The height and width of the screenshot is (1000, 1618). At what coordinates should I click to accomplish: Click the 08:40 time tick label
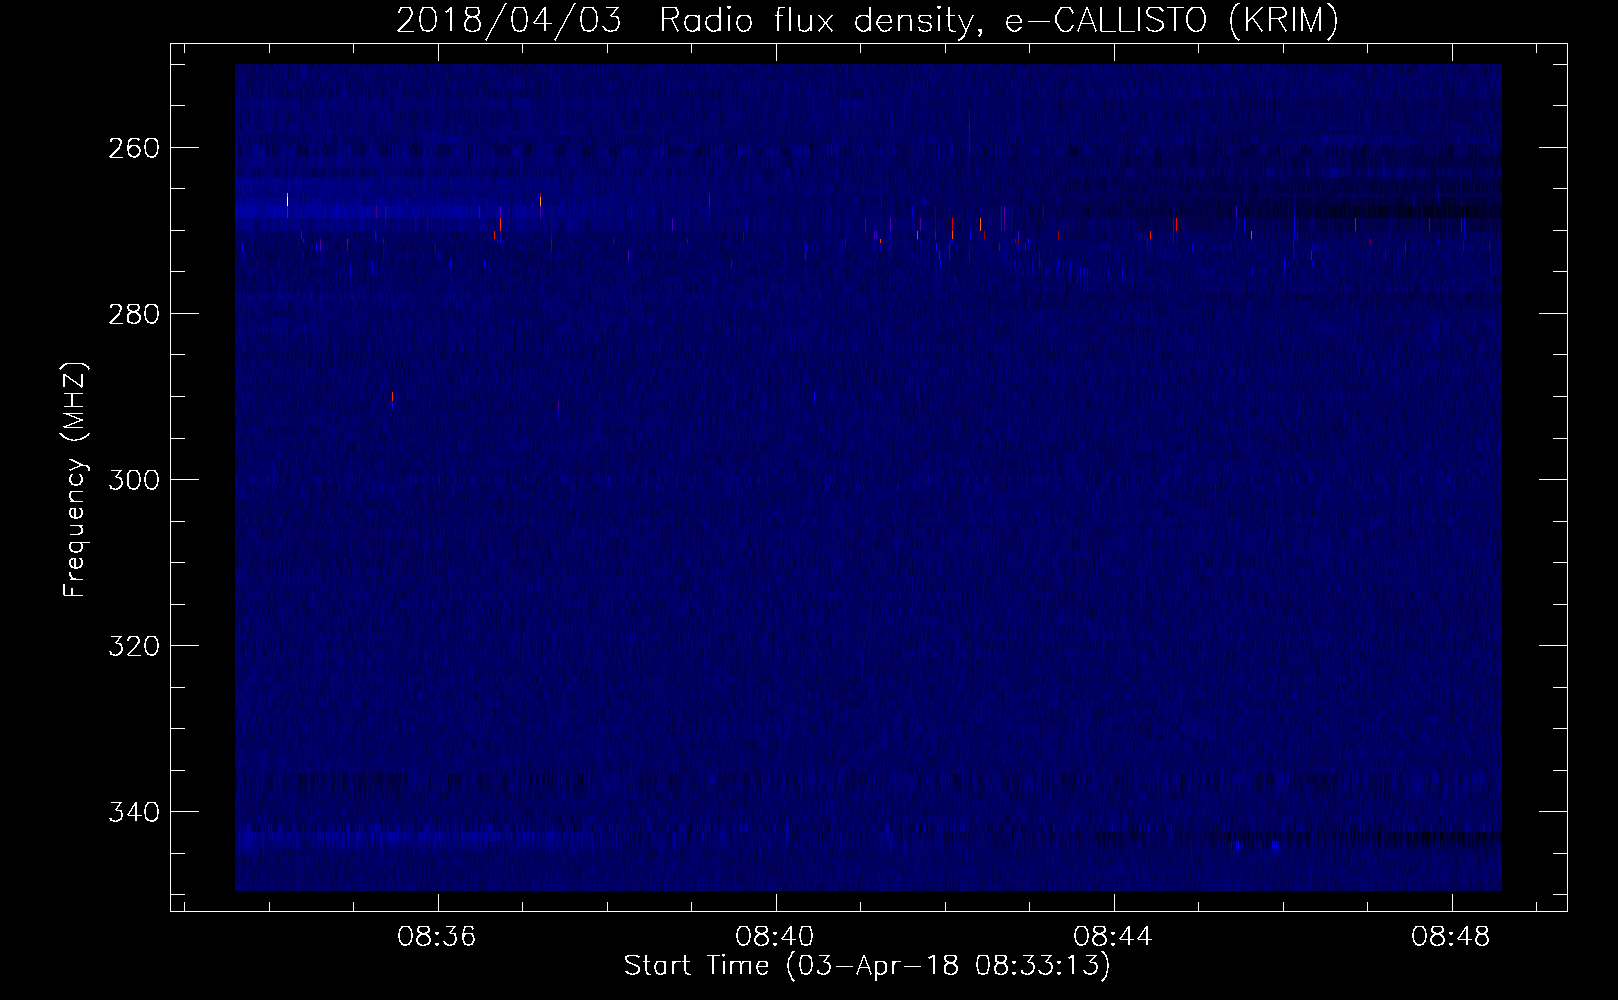pyautogui.click(x=775, y=937)
